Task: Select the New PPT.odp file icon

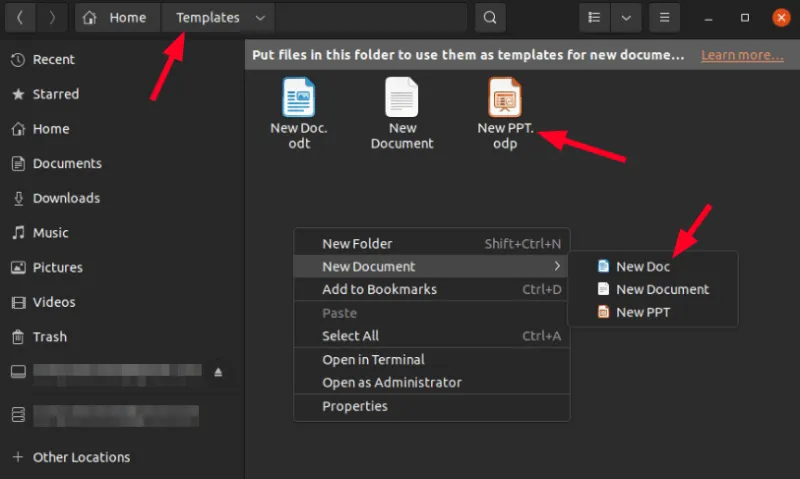Action: click(505, 98)
